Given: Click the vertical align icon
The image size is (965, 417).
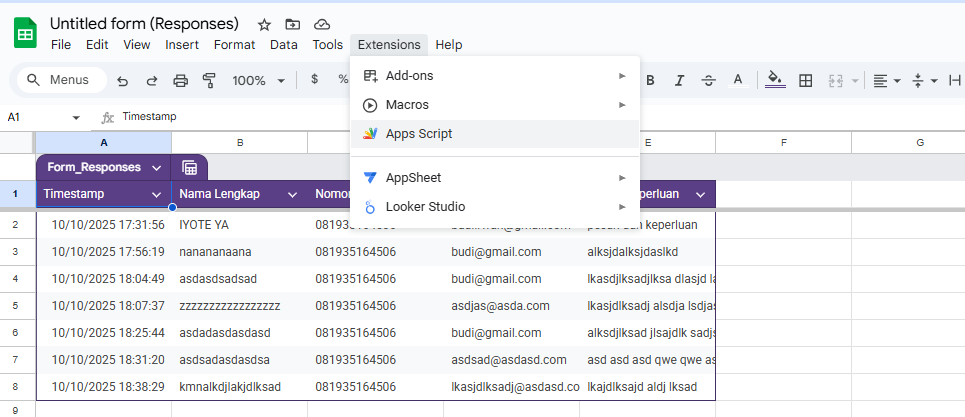Looking at the screenshot, I should pos(918,81).
